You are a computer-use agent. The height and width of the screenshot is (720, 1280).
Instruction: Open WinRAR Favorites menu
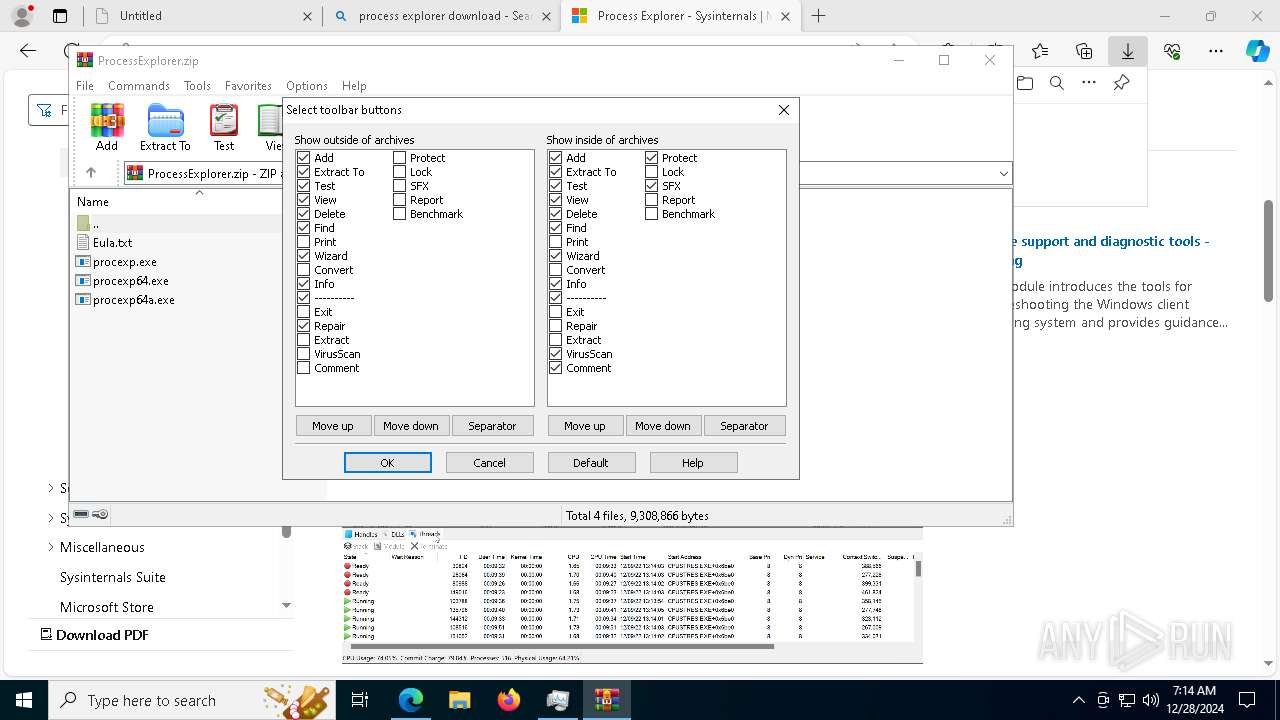point(248,86)
